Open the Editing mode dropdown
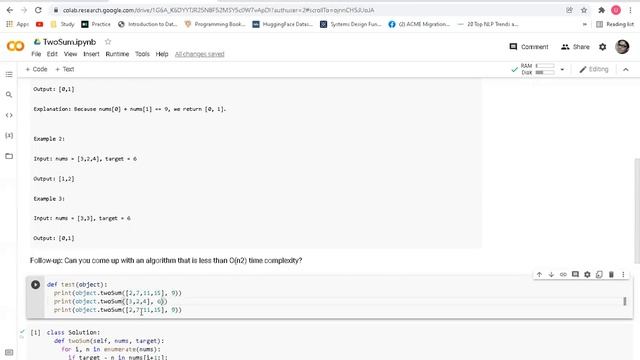The image size is (640, 360). tap(594, 69)
